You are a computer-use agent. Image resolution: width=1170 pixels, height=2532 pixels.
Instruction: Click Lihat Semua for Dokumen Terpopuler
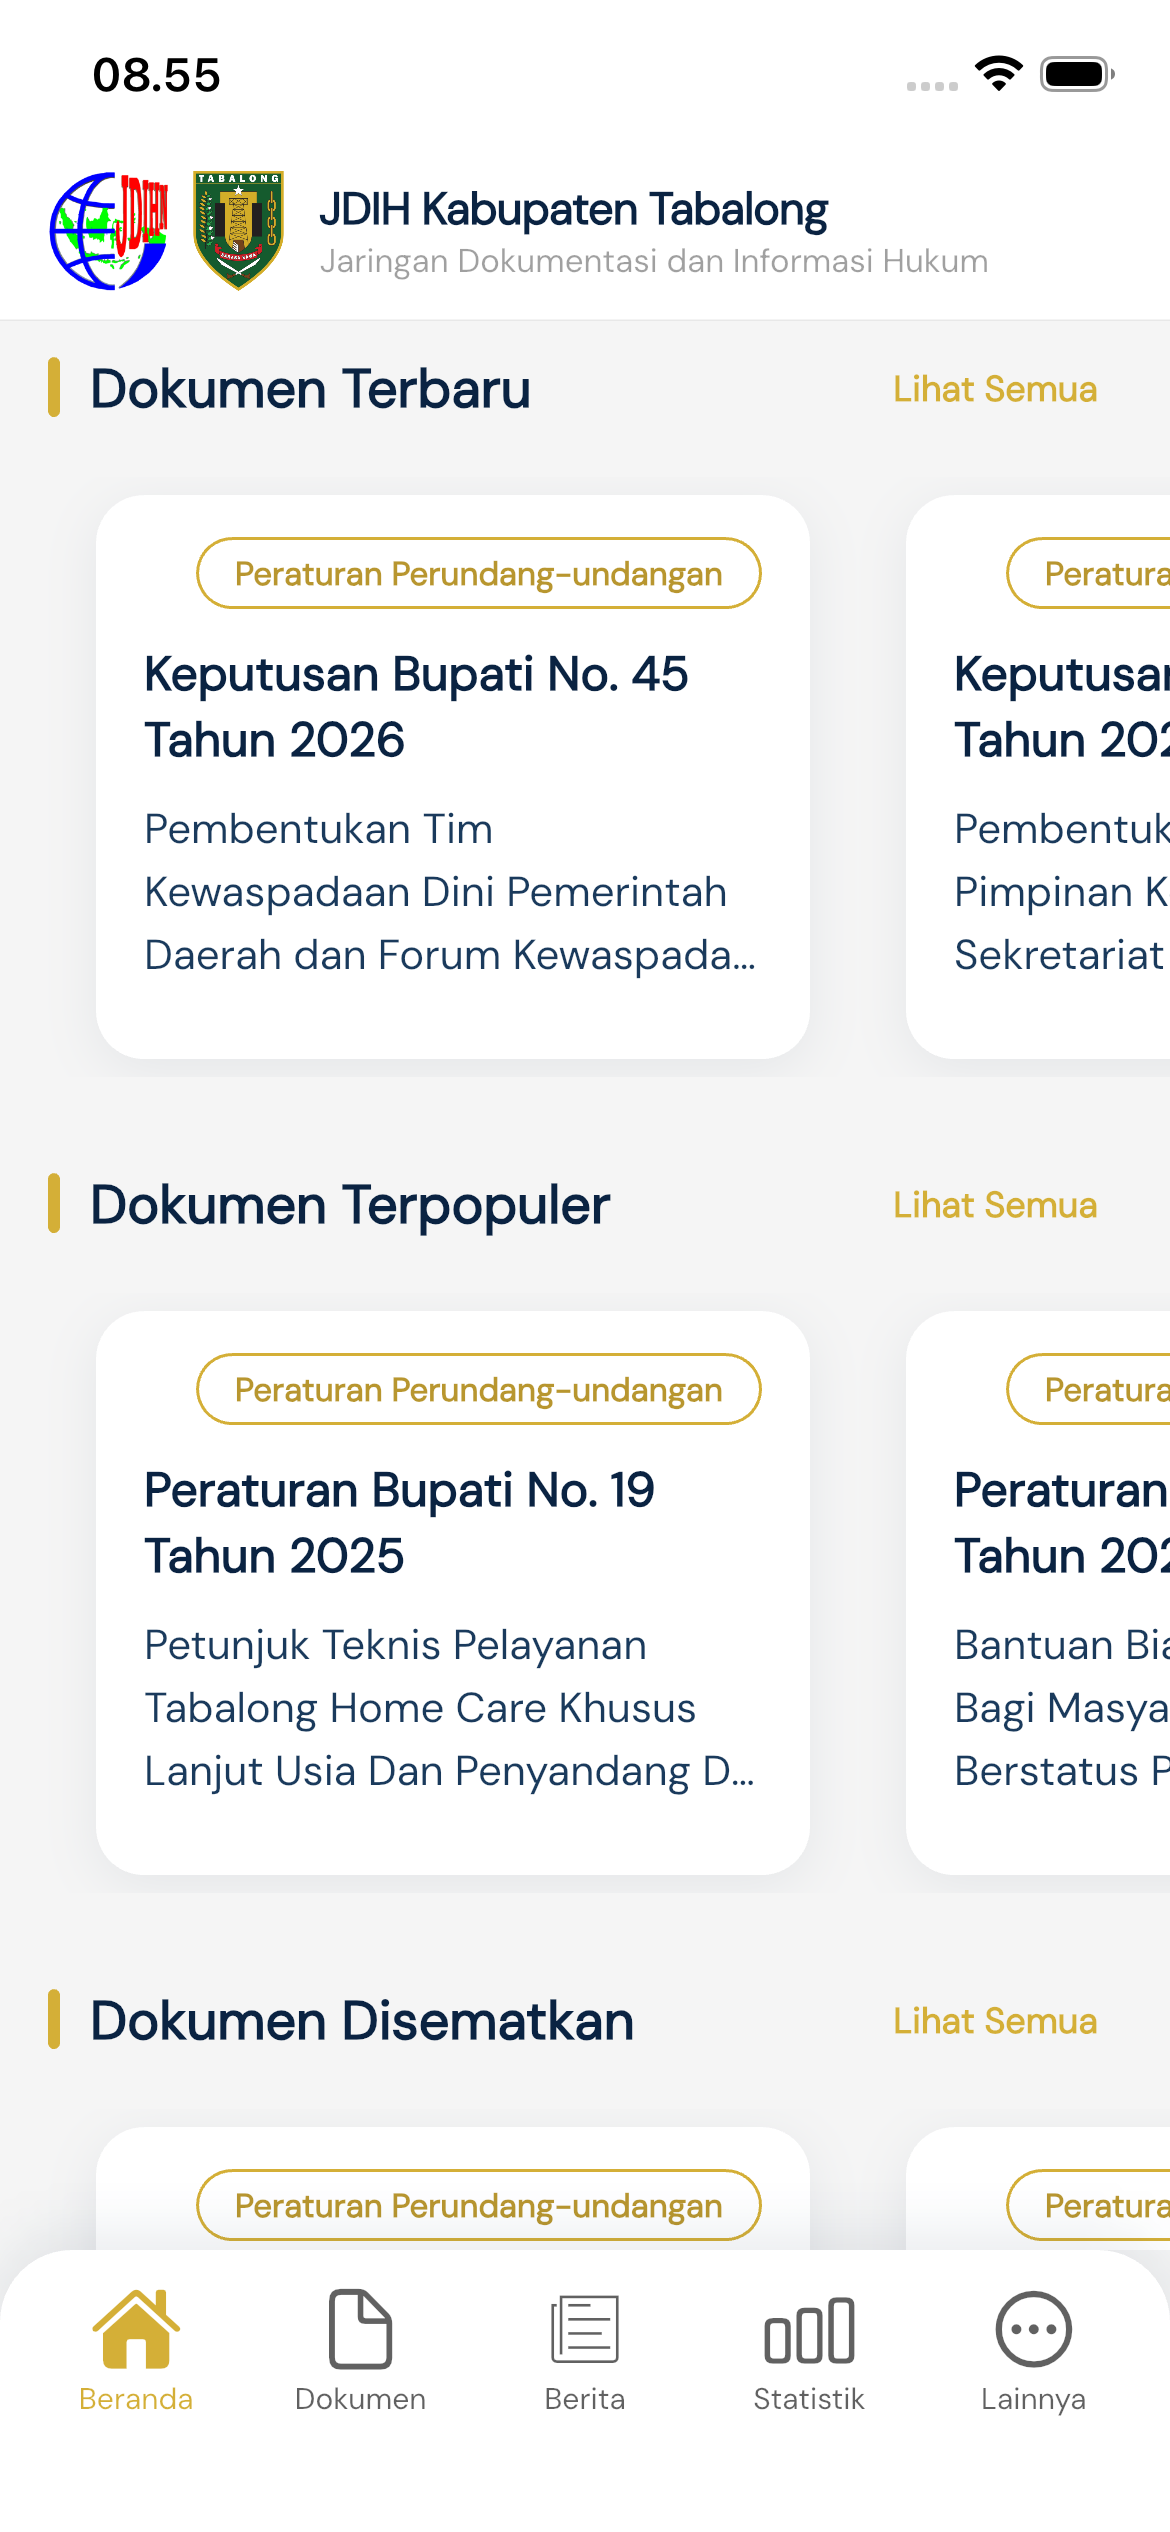[x=995, y=1205]
